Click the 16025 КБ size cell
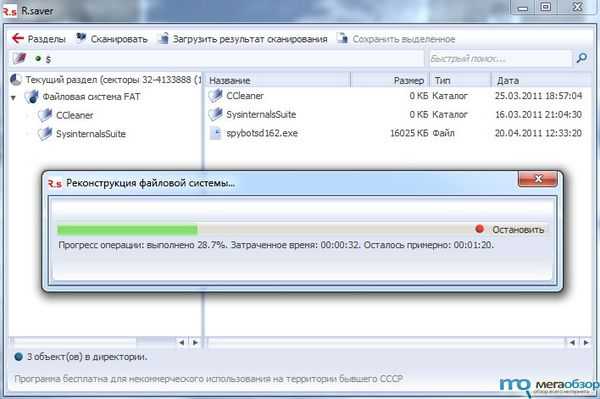Viewport: 600px width, 399px height. point(409,133)
